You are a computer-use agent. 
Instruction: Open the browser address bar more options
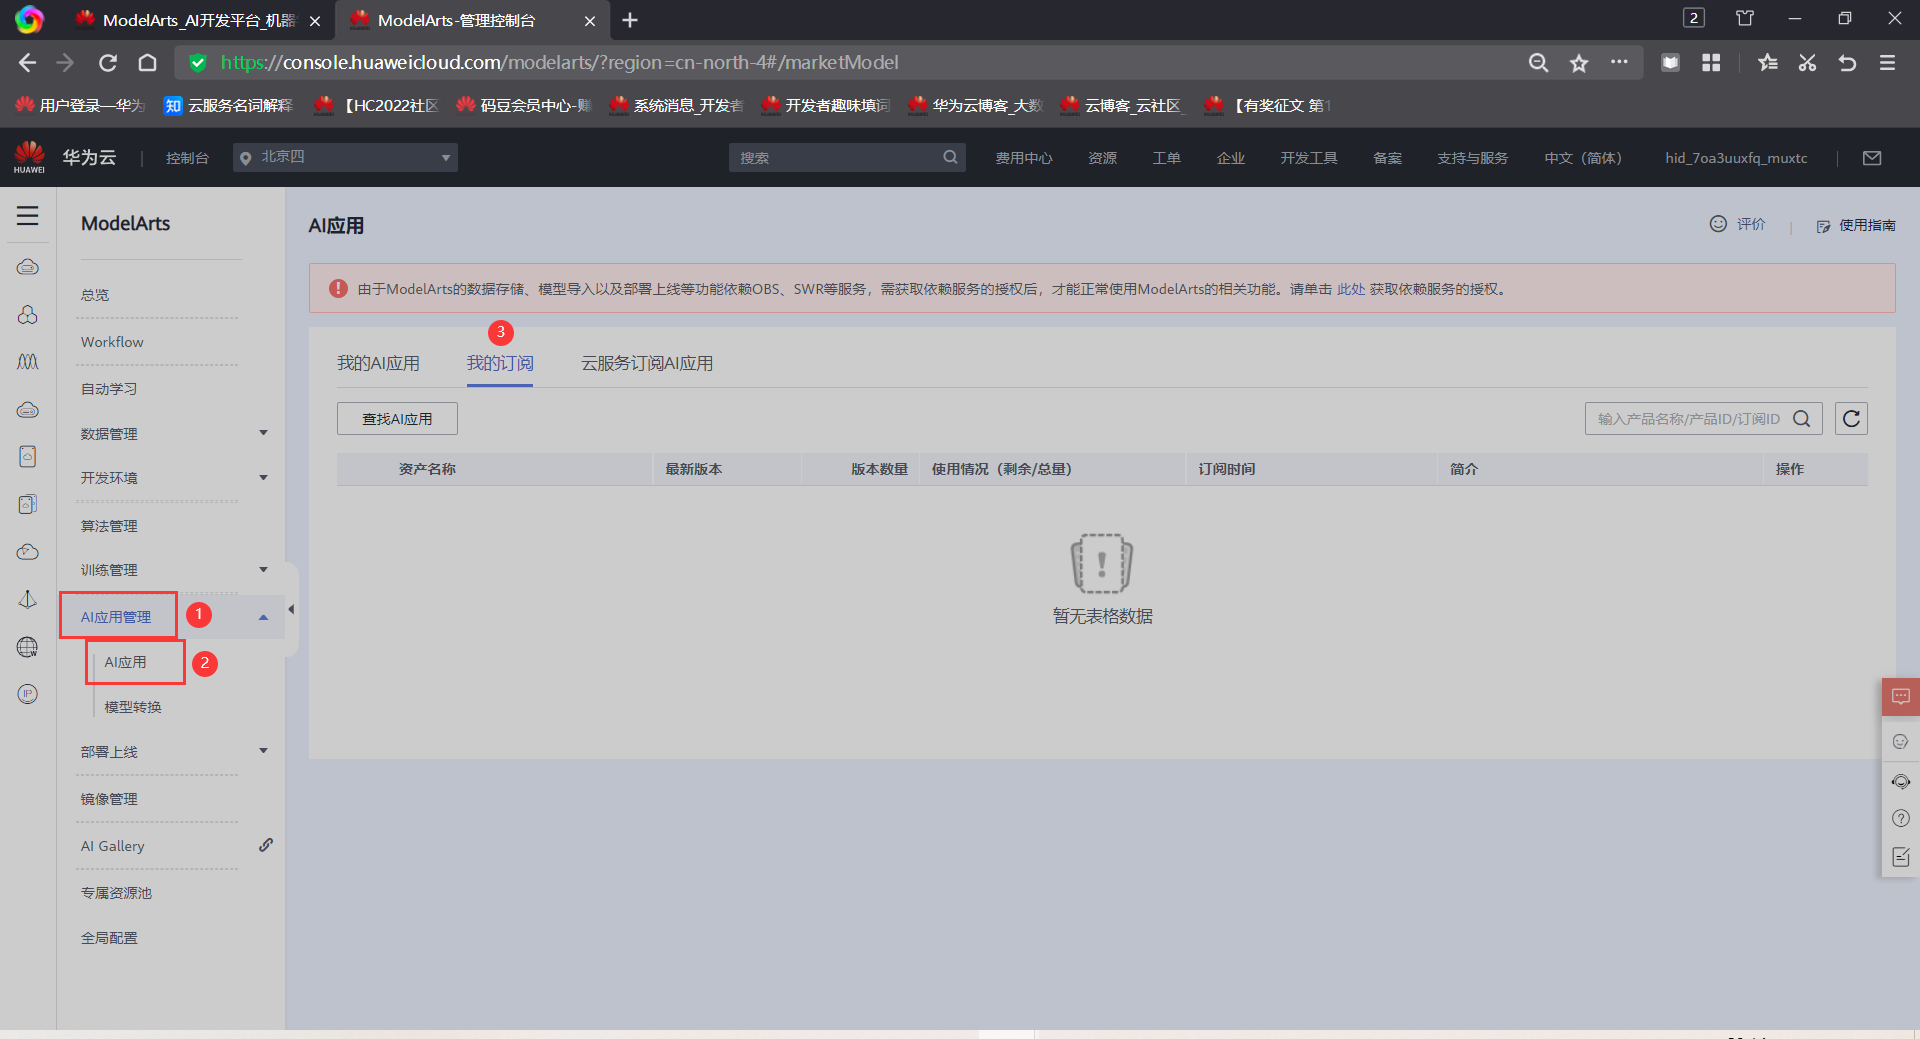coord(1619,62)
